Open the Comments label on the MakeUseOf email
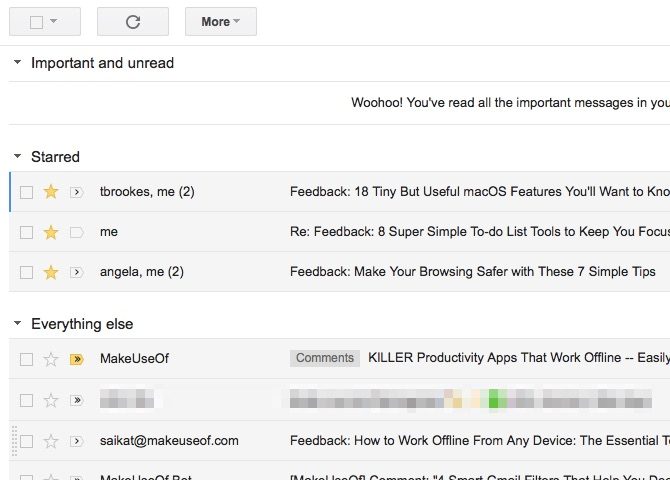This screenshot has width=670, height=480. (325, 358)
